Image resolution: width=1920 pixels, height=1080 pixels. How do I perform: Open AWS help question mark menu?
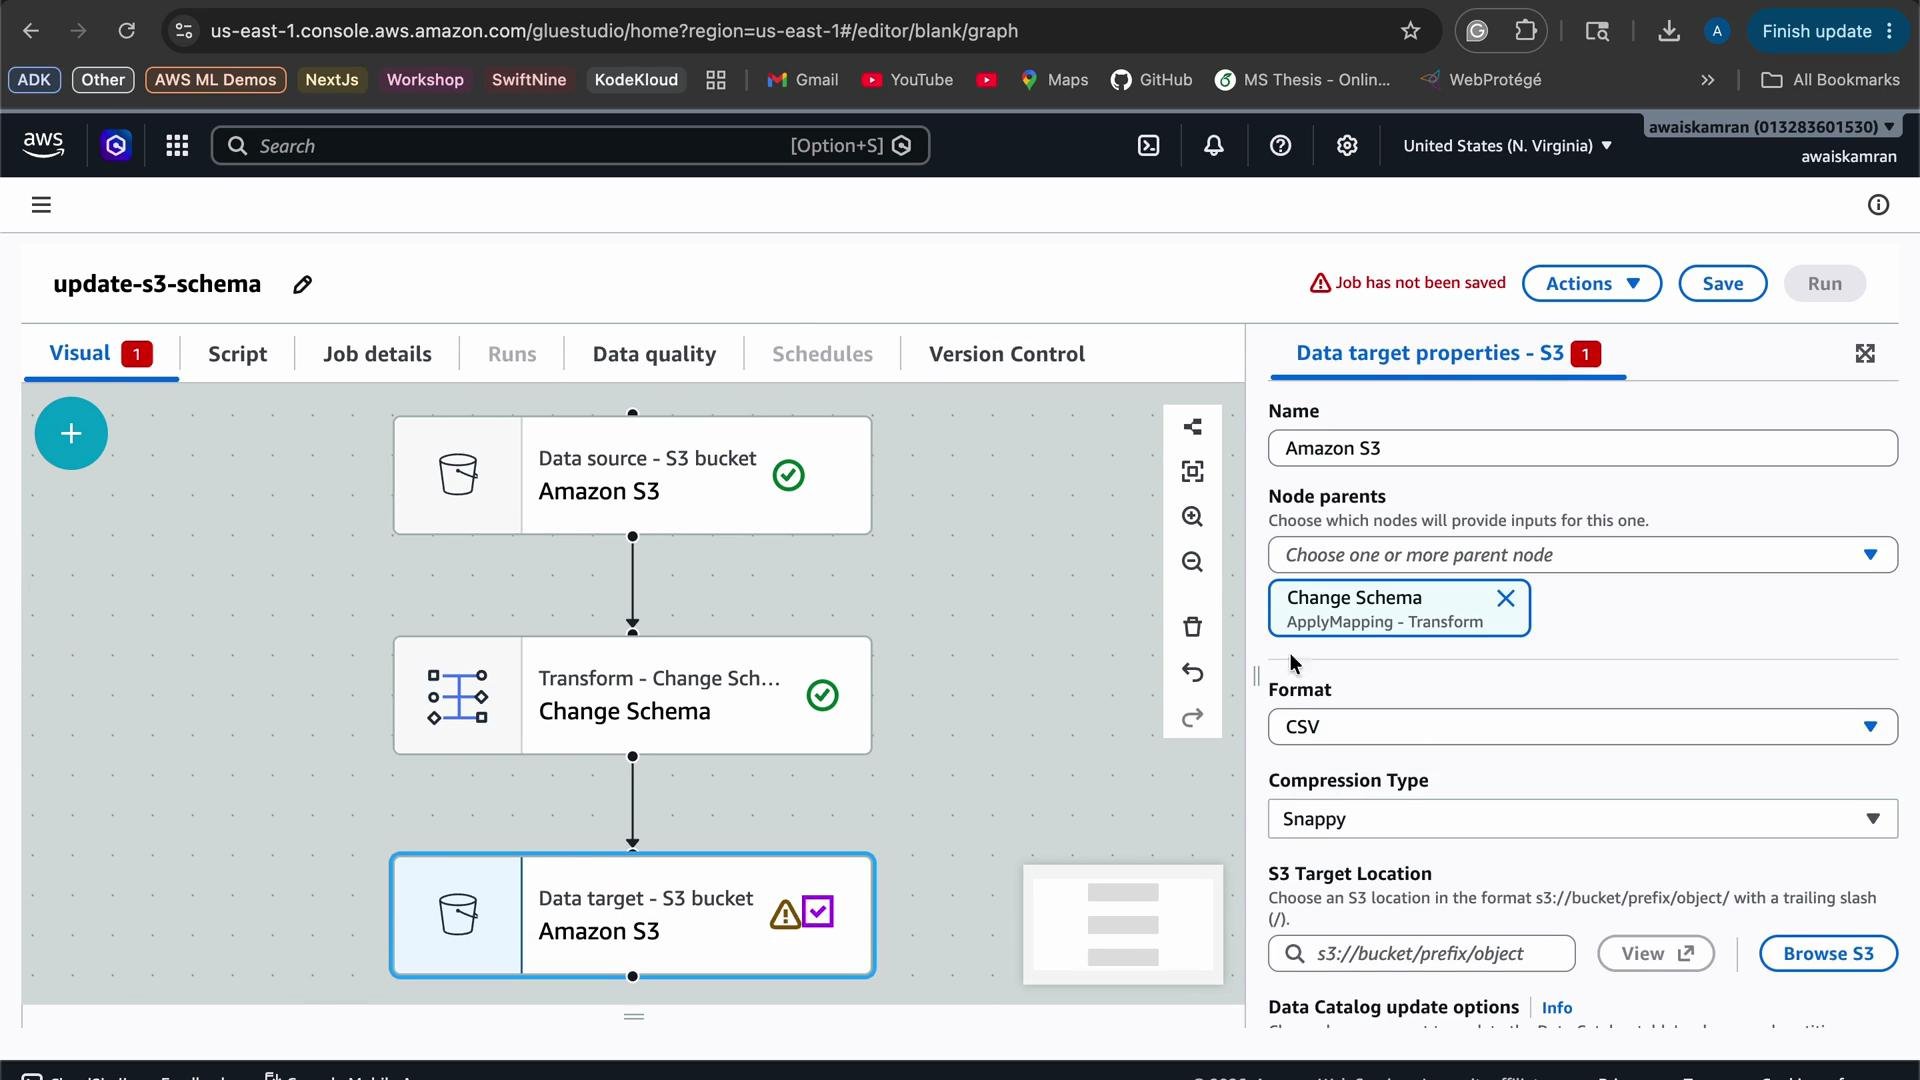[1280, 146]
